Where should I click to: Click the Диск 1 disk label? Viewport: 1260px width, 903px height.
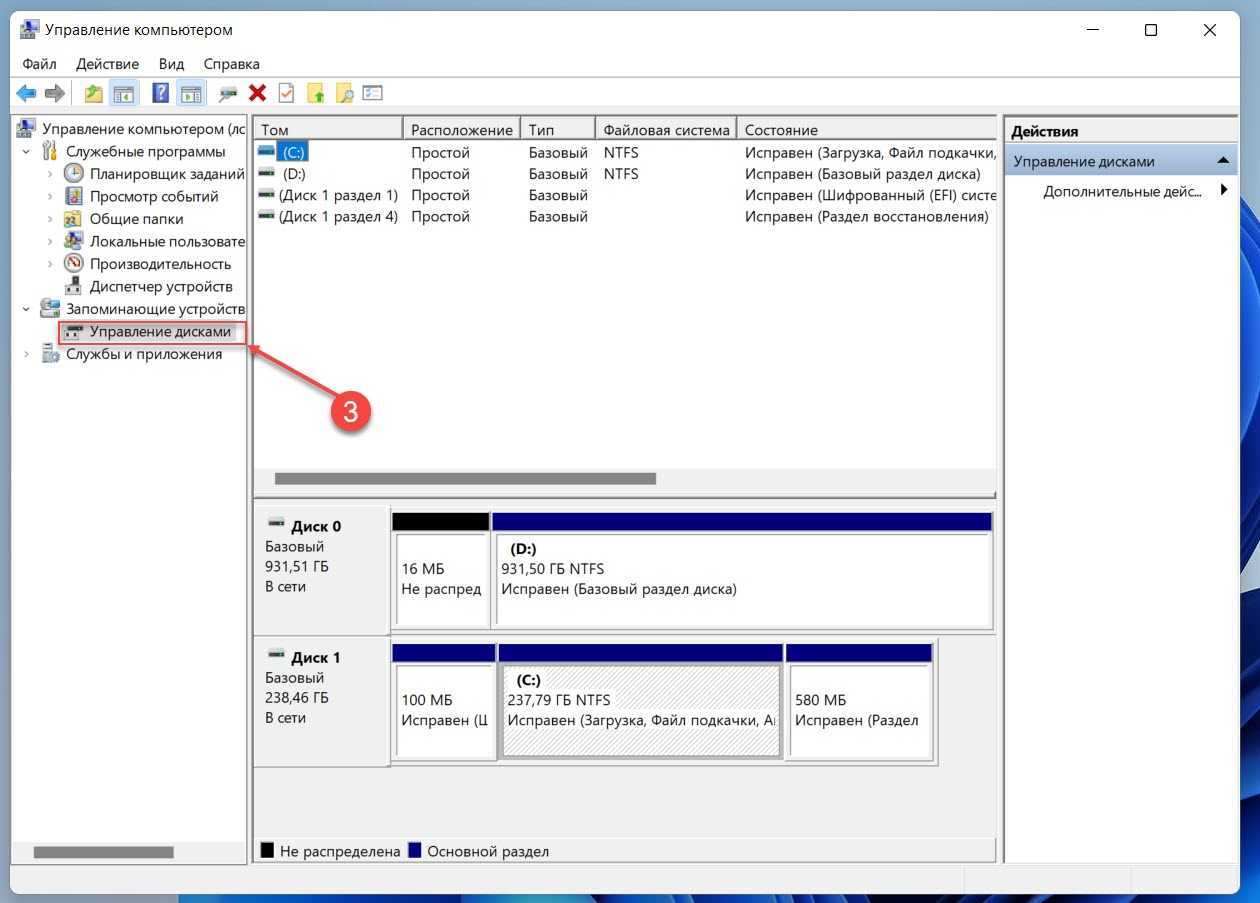coord(316,657)
